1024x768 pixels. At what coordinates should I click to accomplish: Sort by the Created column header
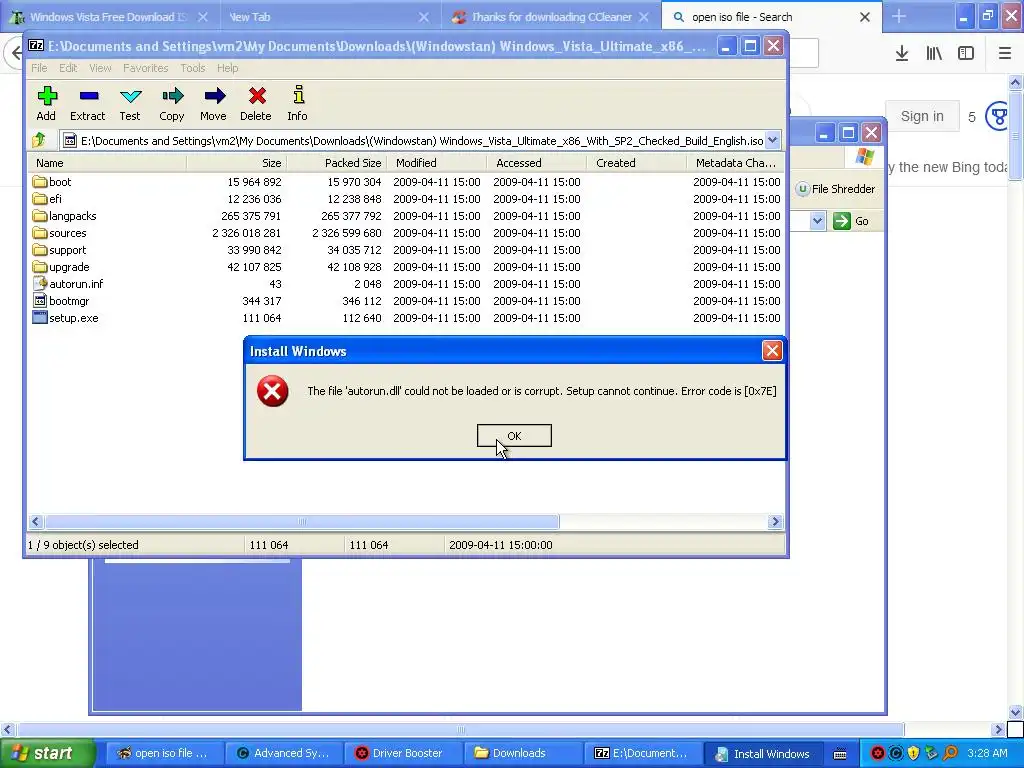(637, 163)
